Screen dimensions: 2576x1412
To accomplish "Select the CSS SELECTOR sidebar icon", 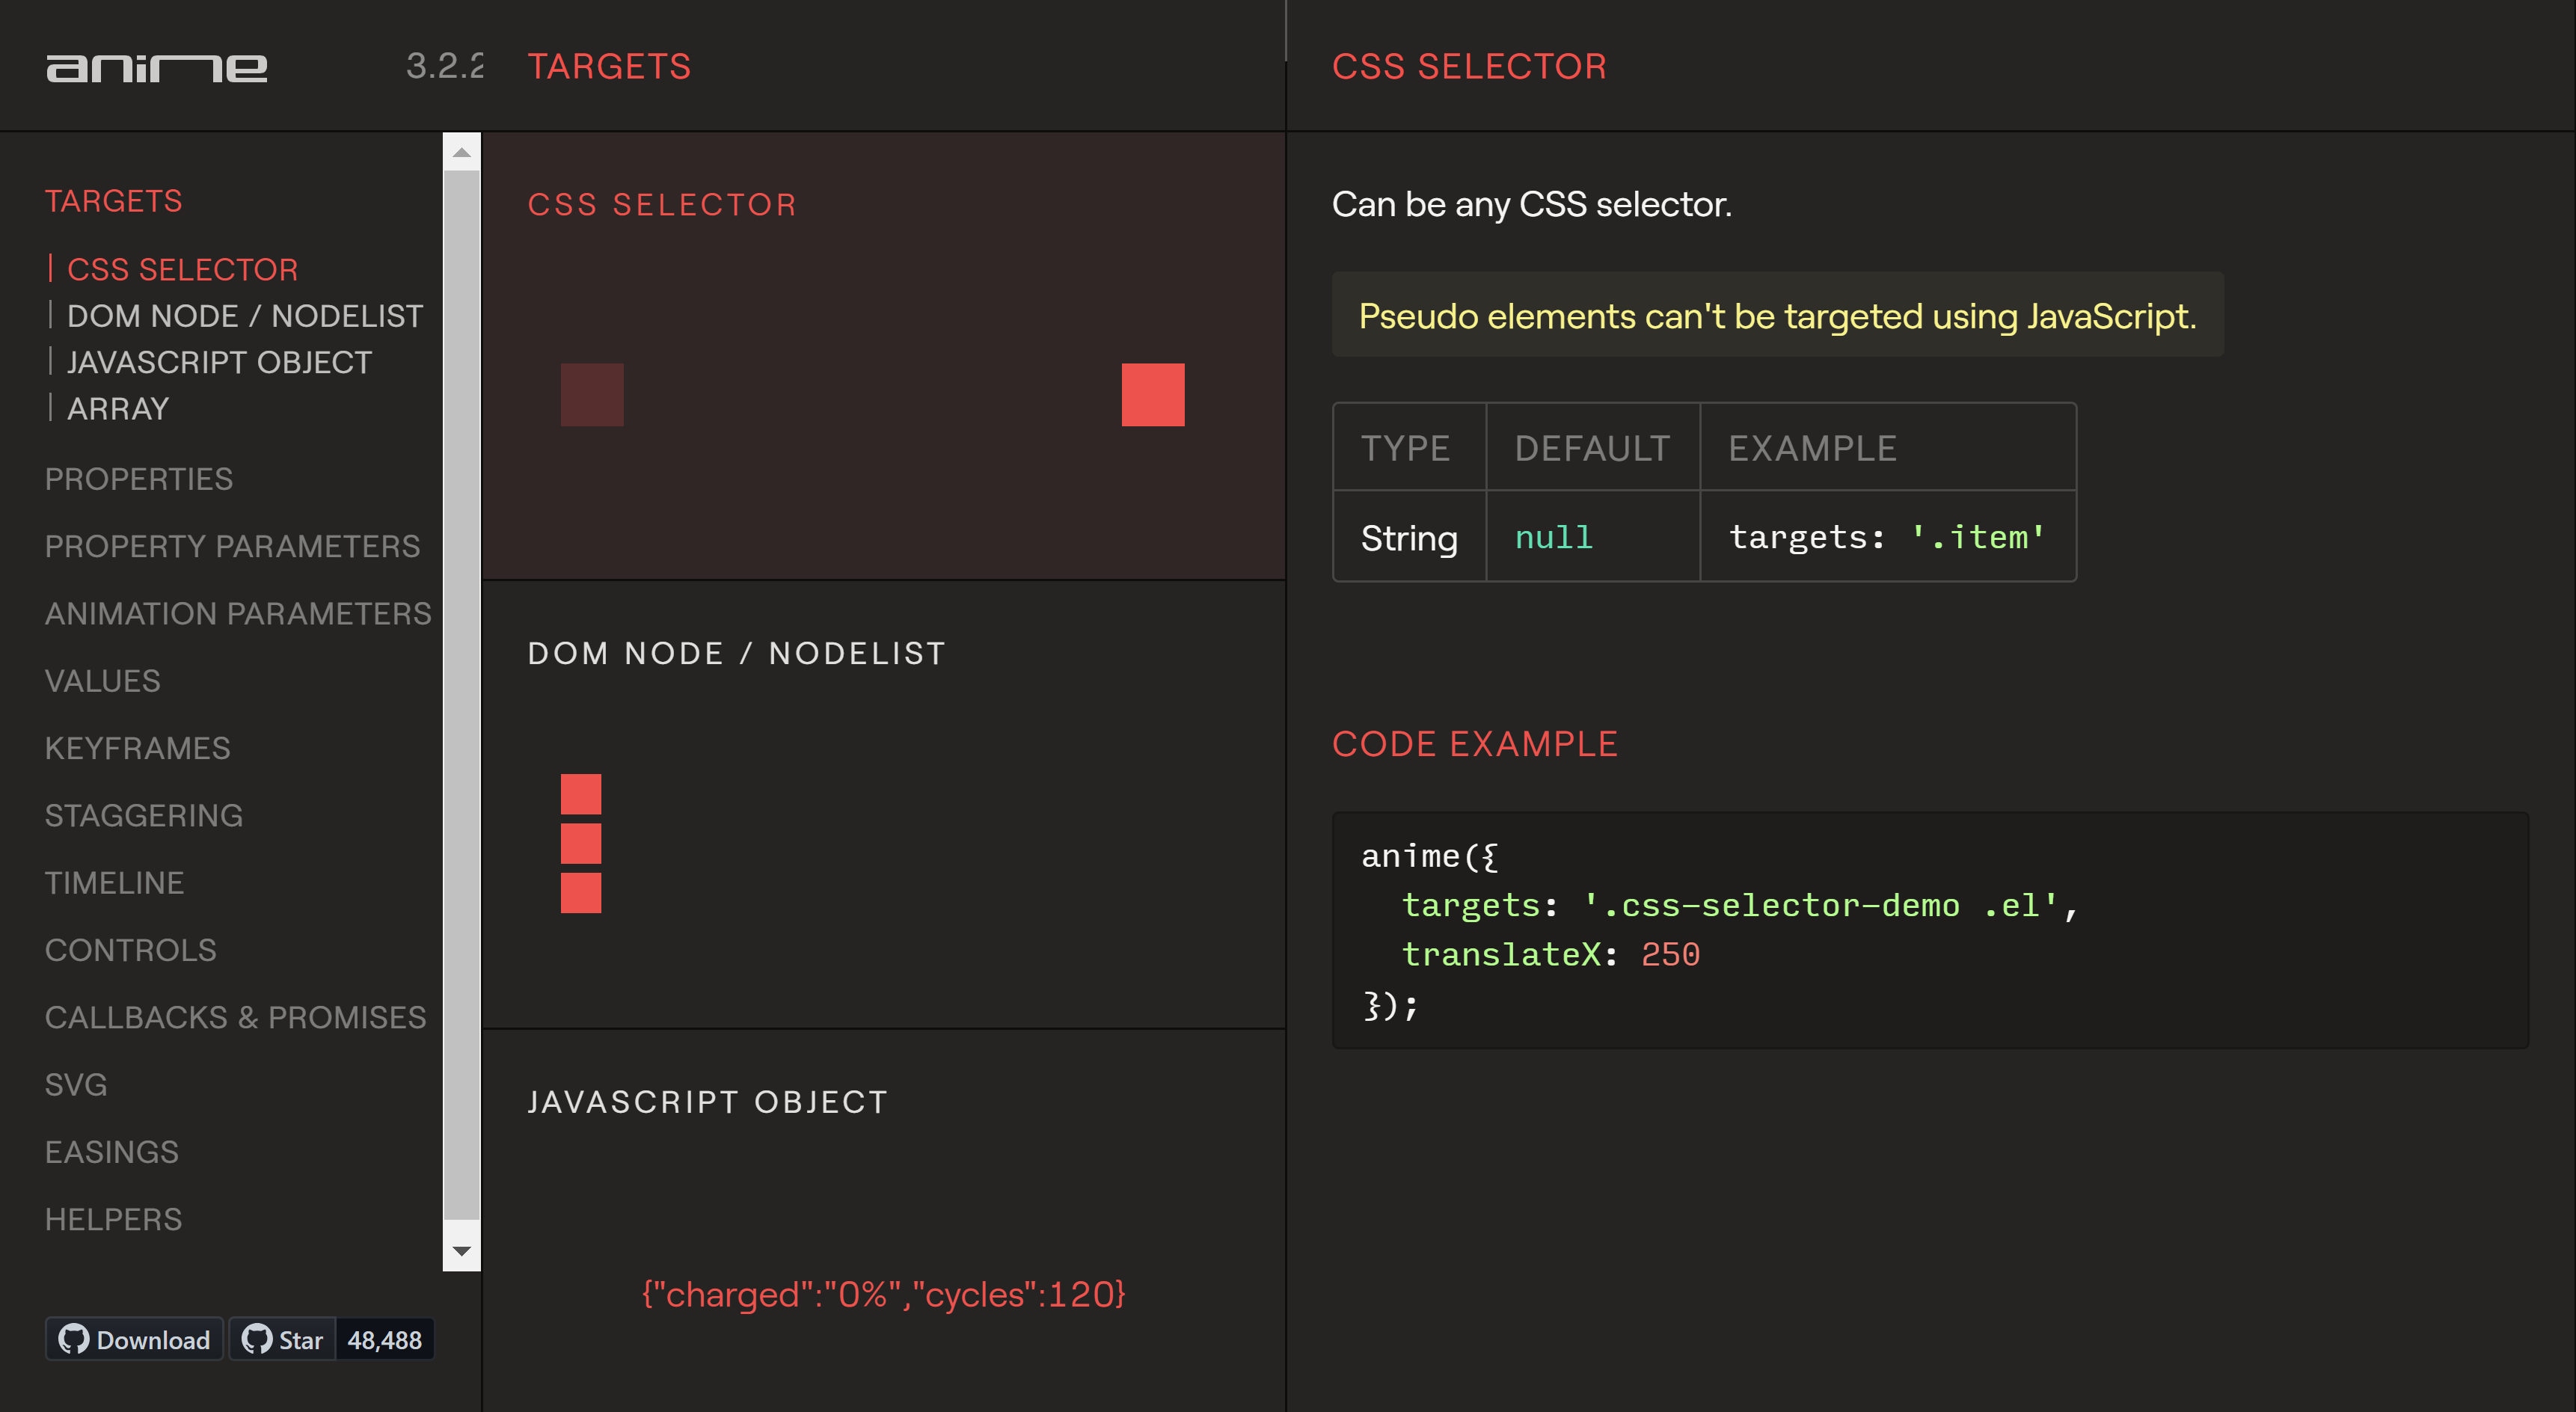I will (183, 268).
